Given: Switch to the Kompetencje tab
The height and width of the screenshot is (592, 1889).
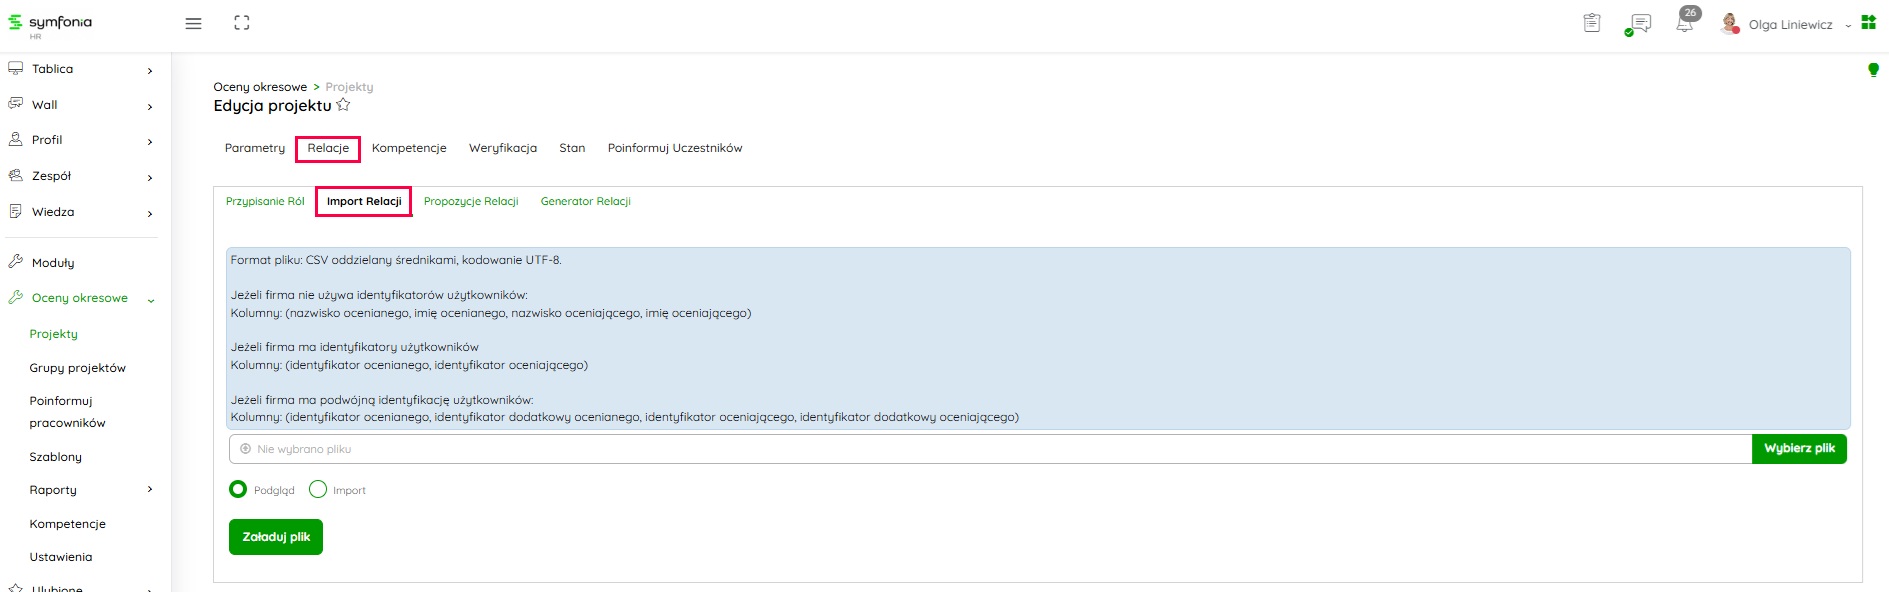Looking at the screenshot, I should 409,148.
